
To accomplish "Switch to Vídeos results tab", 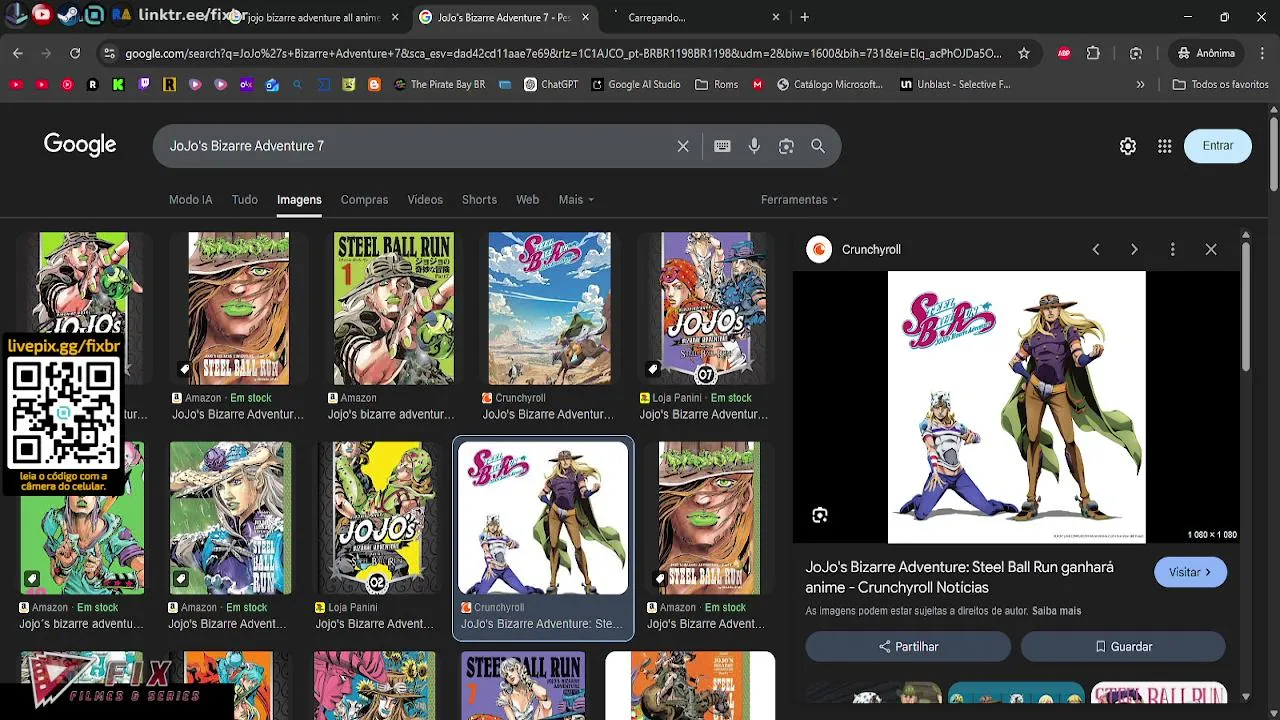I will pyautogui.click(x=425, y=200).
